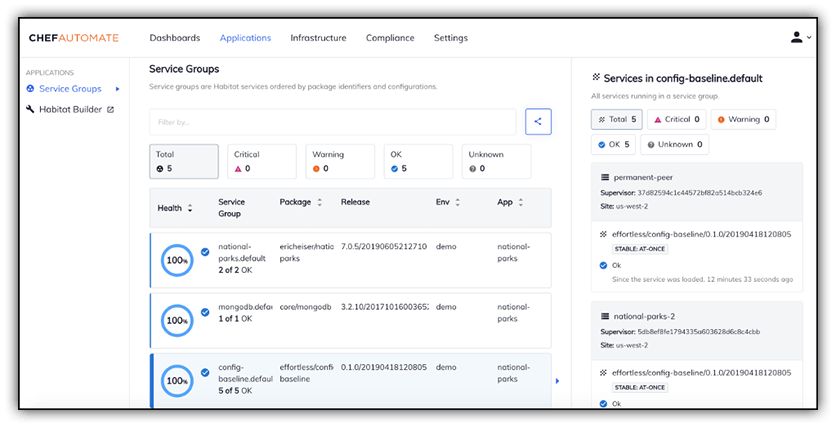Filter service groups by Warning 0
Image resolution: width=838 pixels, height=429 pixels.
click(340, 161)
